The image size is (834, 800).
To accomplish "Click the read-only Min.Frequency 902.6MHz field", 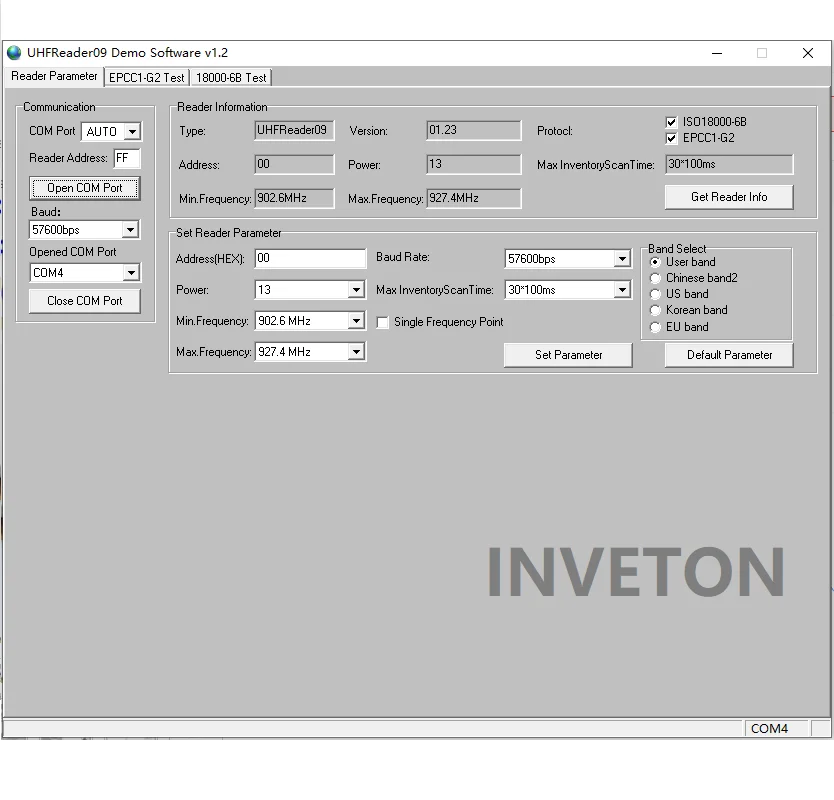I will coord(294,198).
